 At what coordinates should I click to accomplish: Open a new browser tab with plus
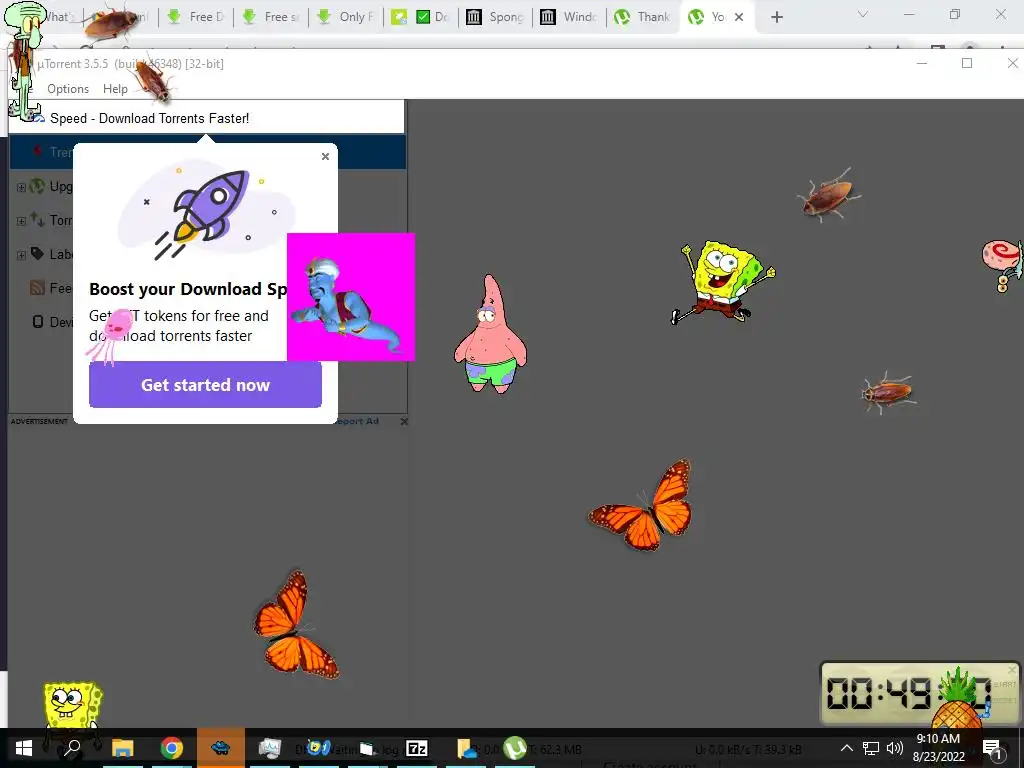click(776, 17)
